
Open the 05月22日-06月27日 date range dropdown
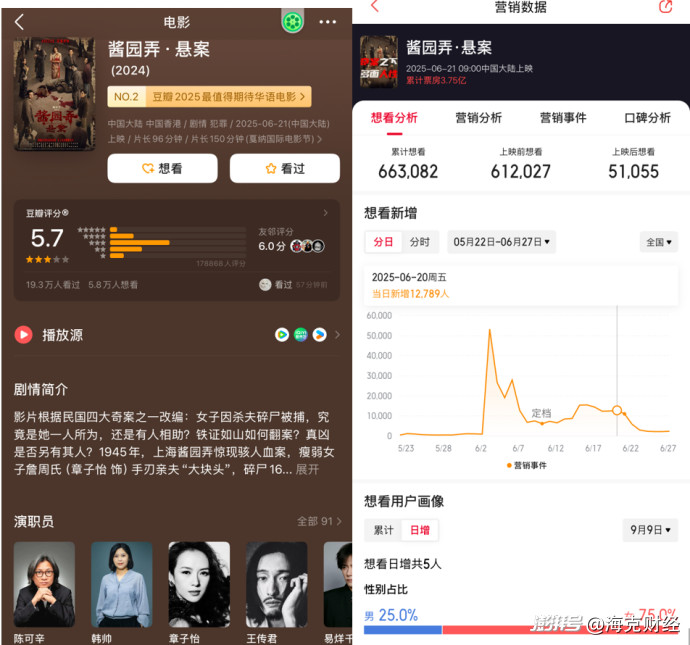point(501,242)
